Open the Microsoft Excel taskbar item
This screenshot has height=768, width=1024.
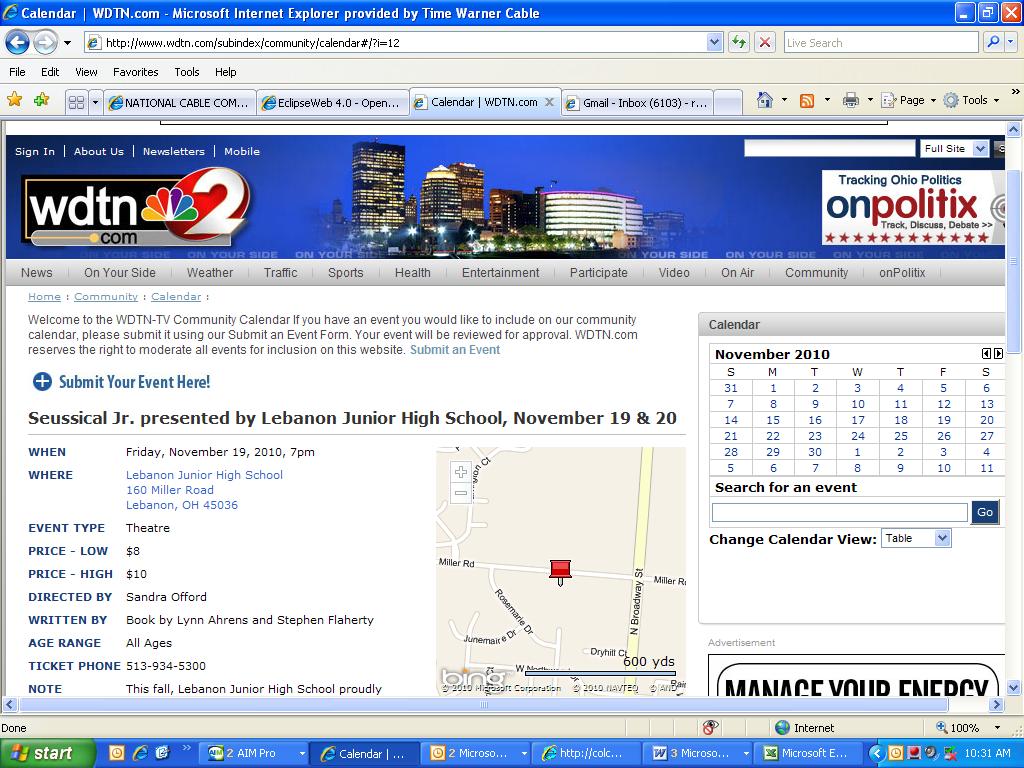point(808,753)
